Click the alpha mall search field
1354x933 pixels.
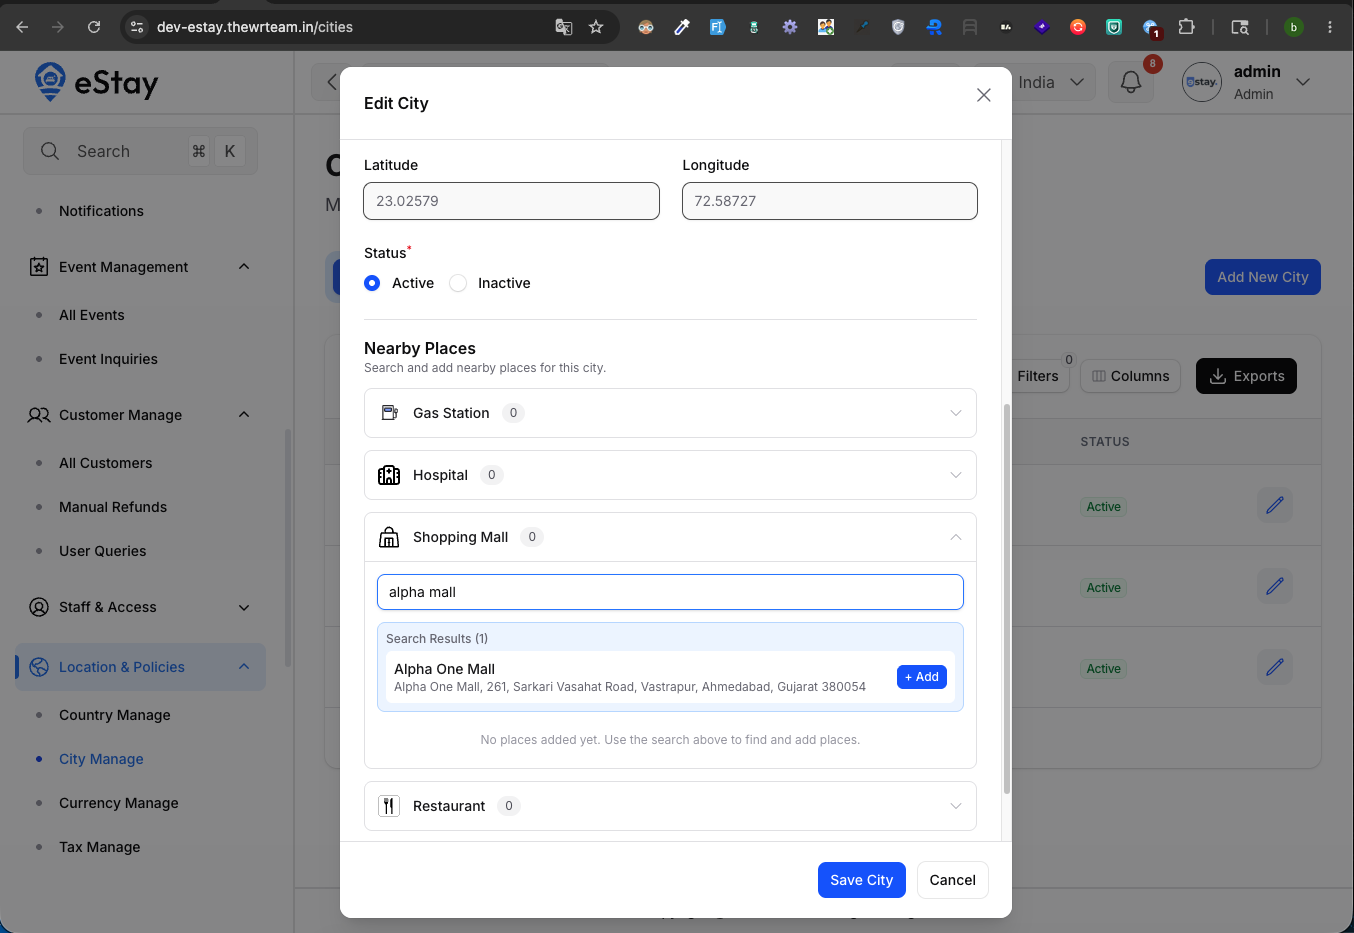[x=670, y=592]
